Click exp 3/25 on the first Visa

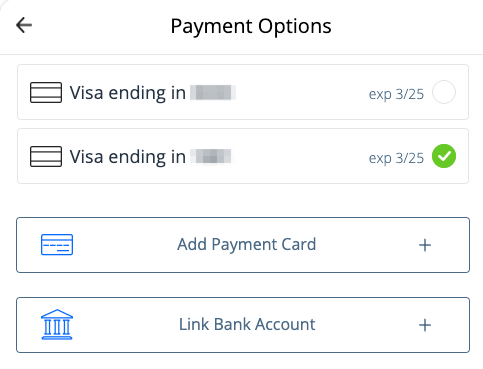click(x=396, y=94)
